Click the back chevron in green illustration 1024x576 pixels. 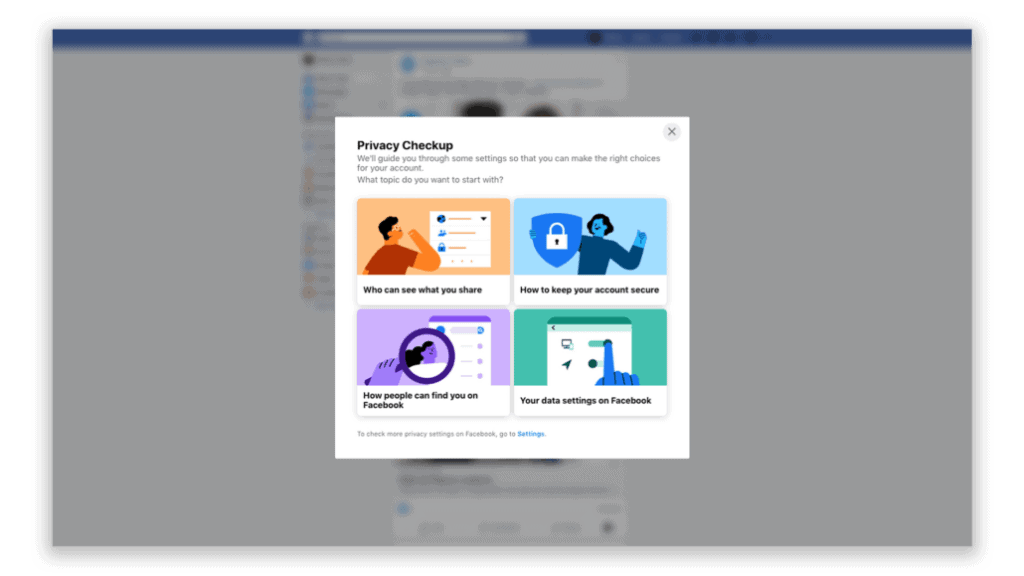tap(553, 328)
